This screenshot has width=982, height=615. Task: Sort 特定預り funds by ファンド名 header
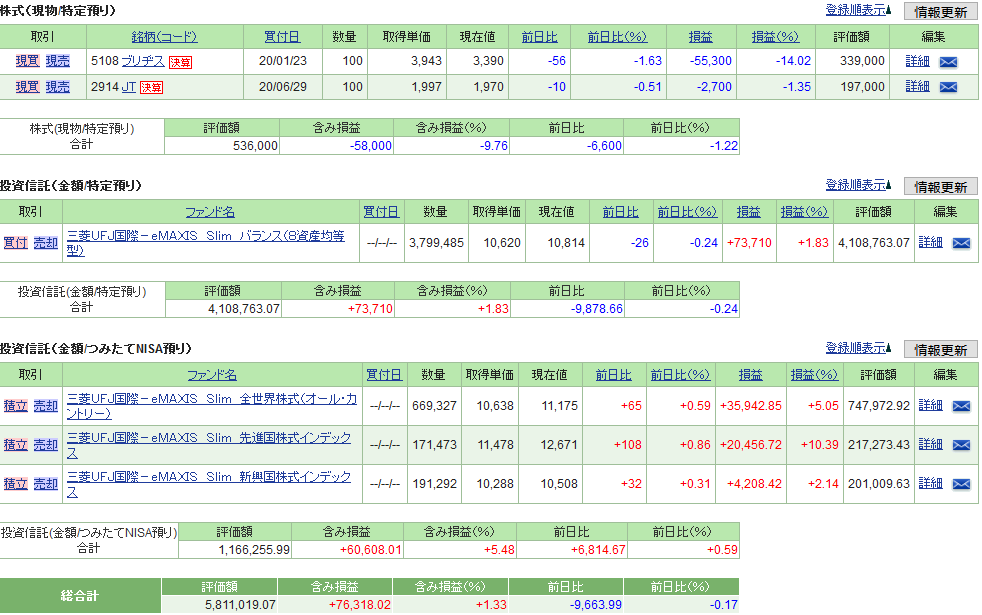coord(210,212)
